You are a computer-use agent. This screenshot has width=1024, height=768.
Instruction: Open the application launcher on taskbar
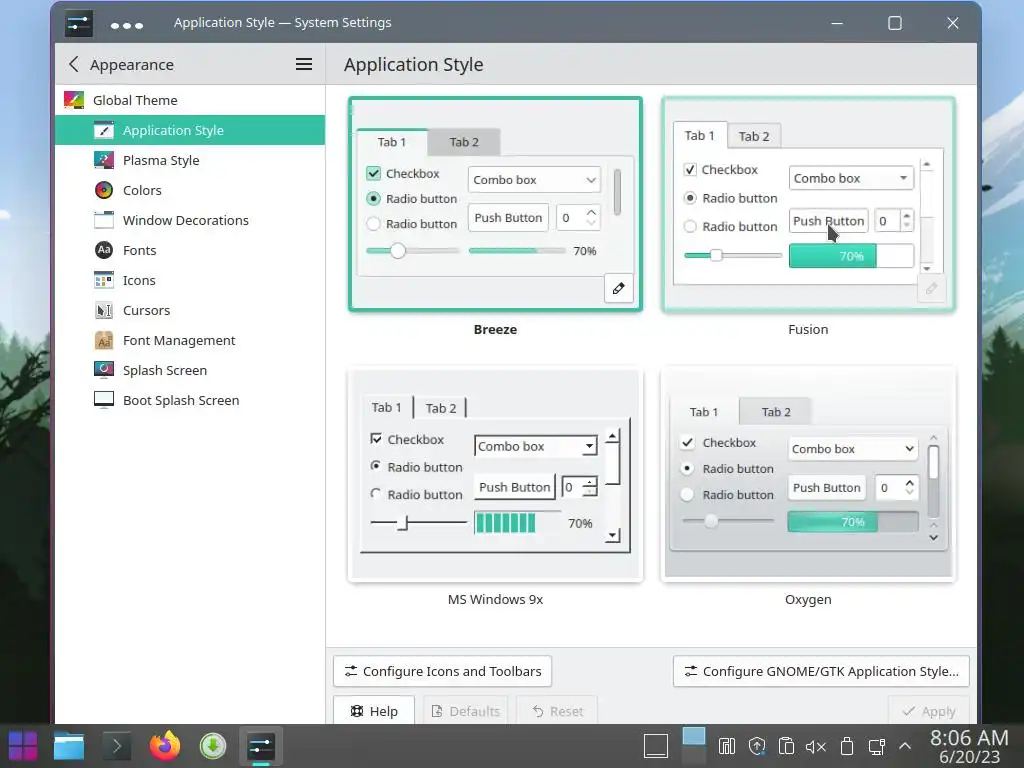click(23, 746)
